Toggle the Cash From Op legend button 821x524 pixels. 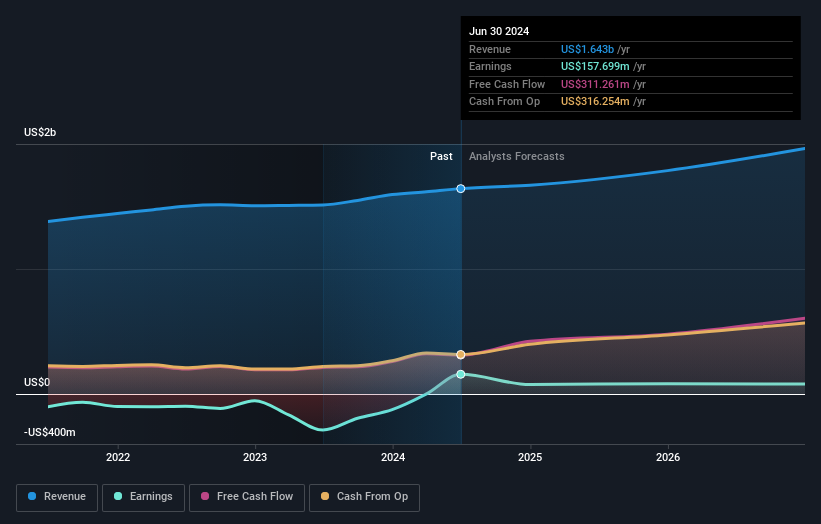(364, 497)
